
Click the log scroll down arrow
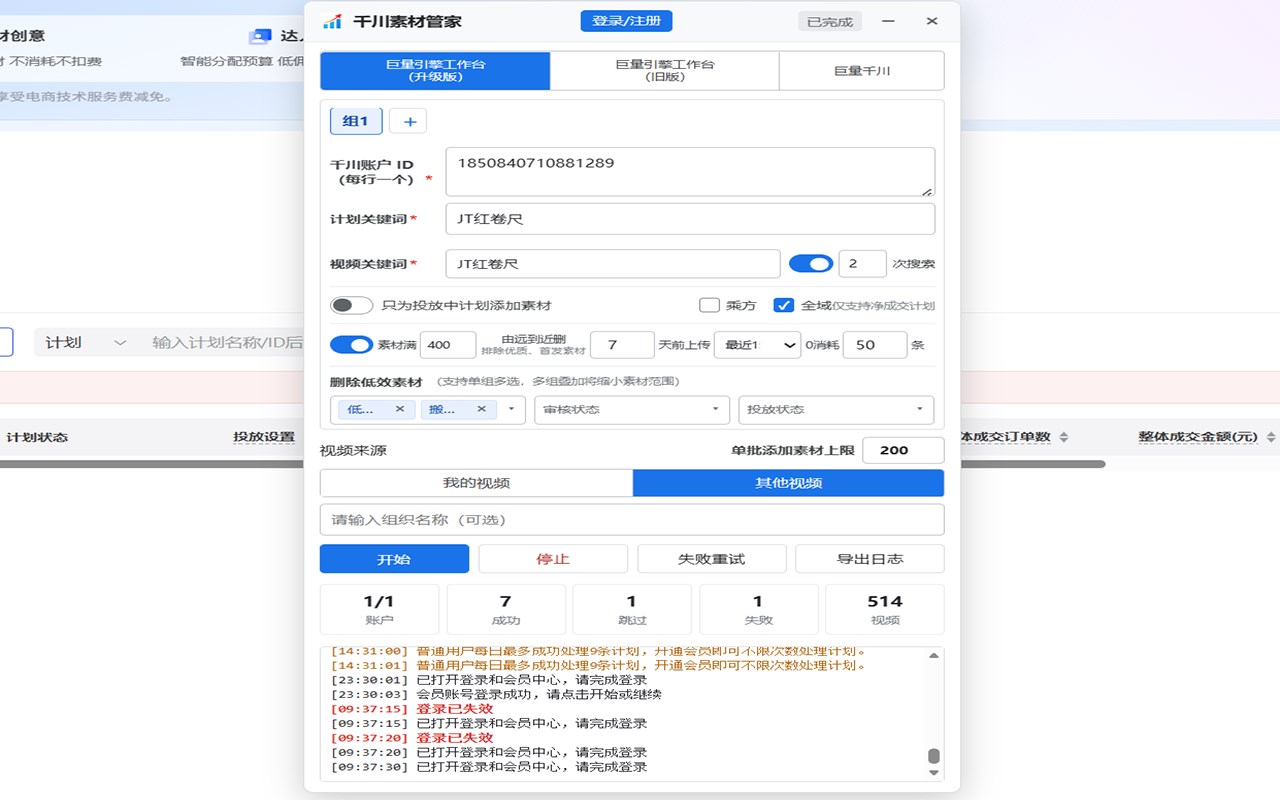(934, 772)
